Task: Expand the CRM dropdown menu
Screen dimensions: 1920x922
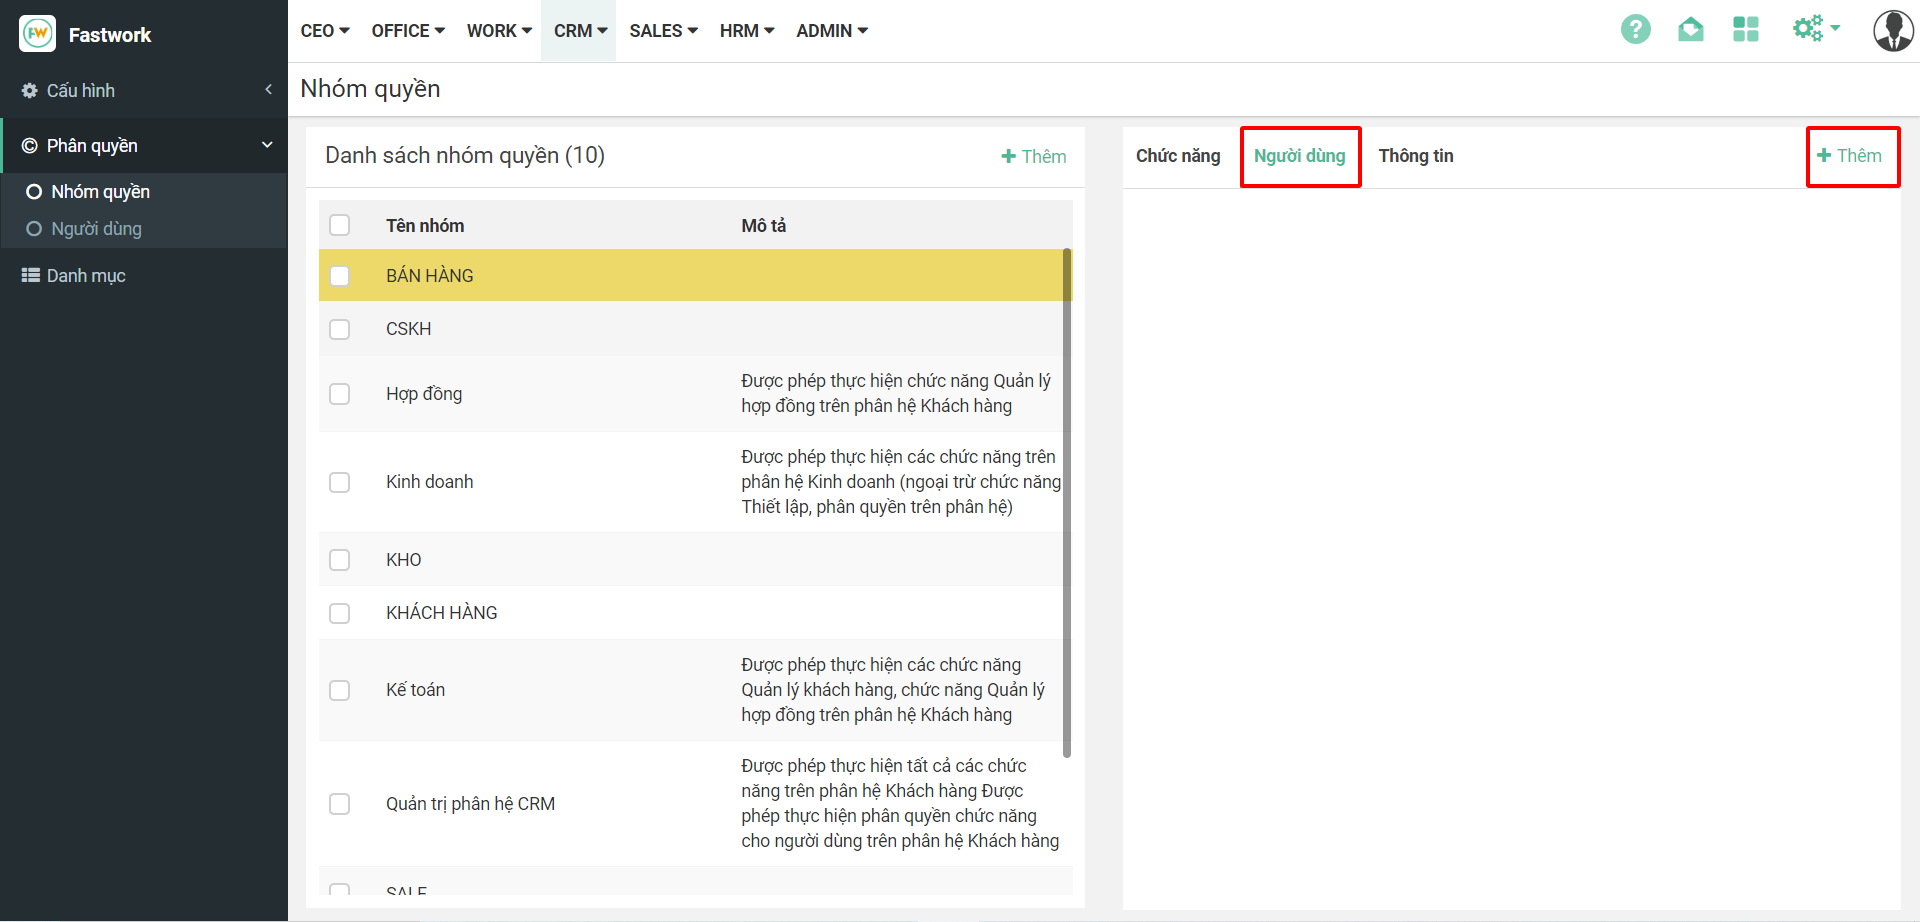Action: [x=580, y=31]
